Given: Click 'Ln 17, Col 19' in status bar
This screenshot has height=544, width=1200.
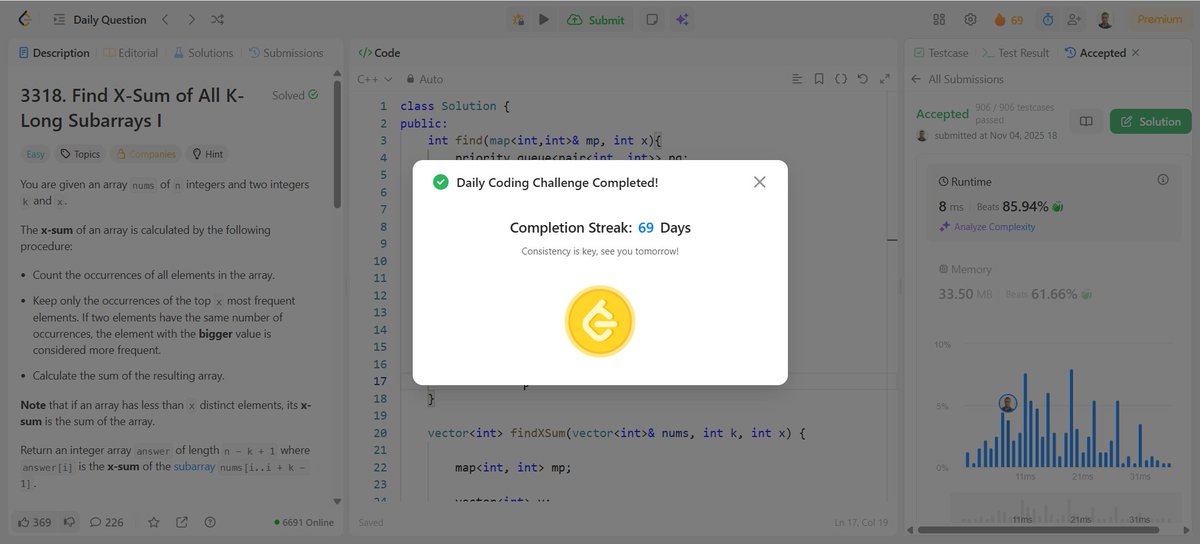Looking at the screenshot, I should [860, 522].
